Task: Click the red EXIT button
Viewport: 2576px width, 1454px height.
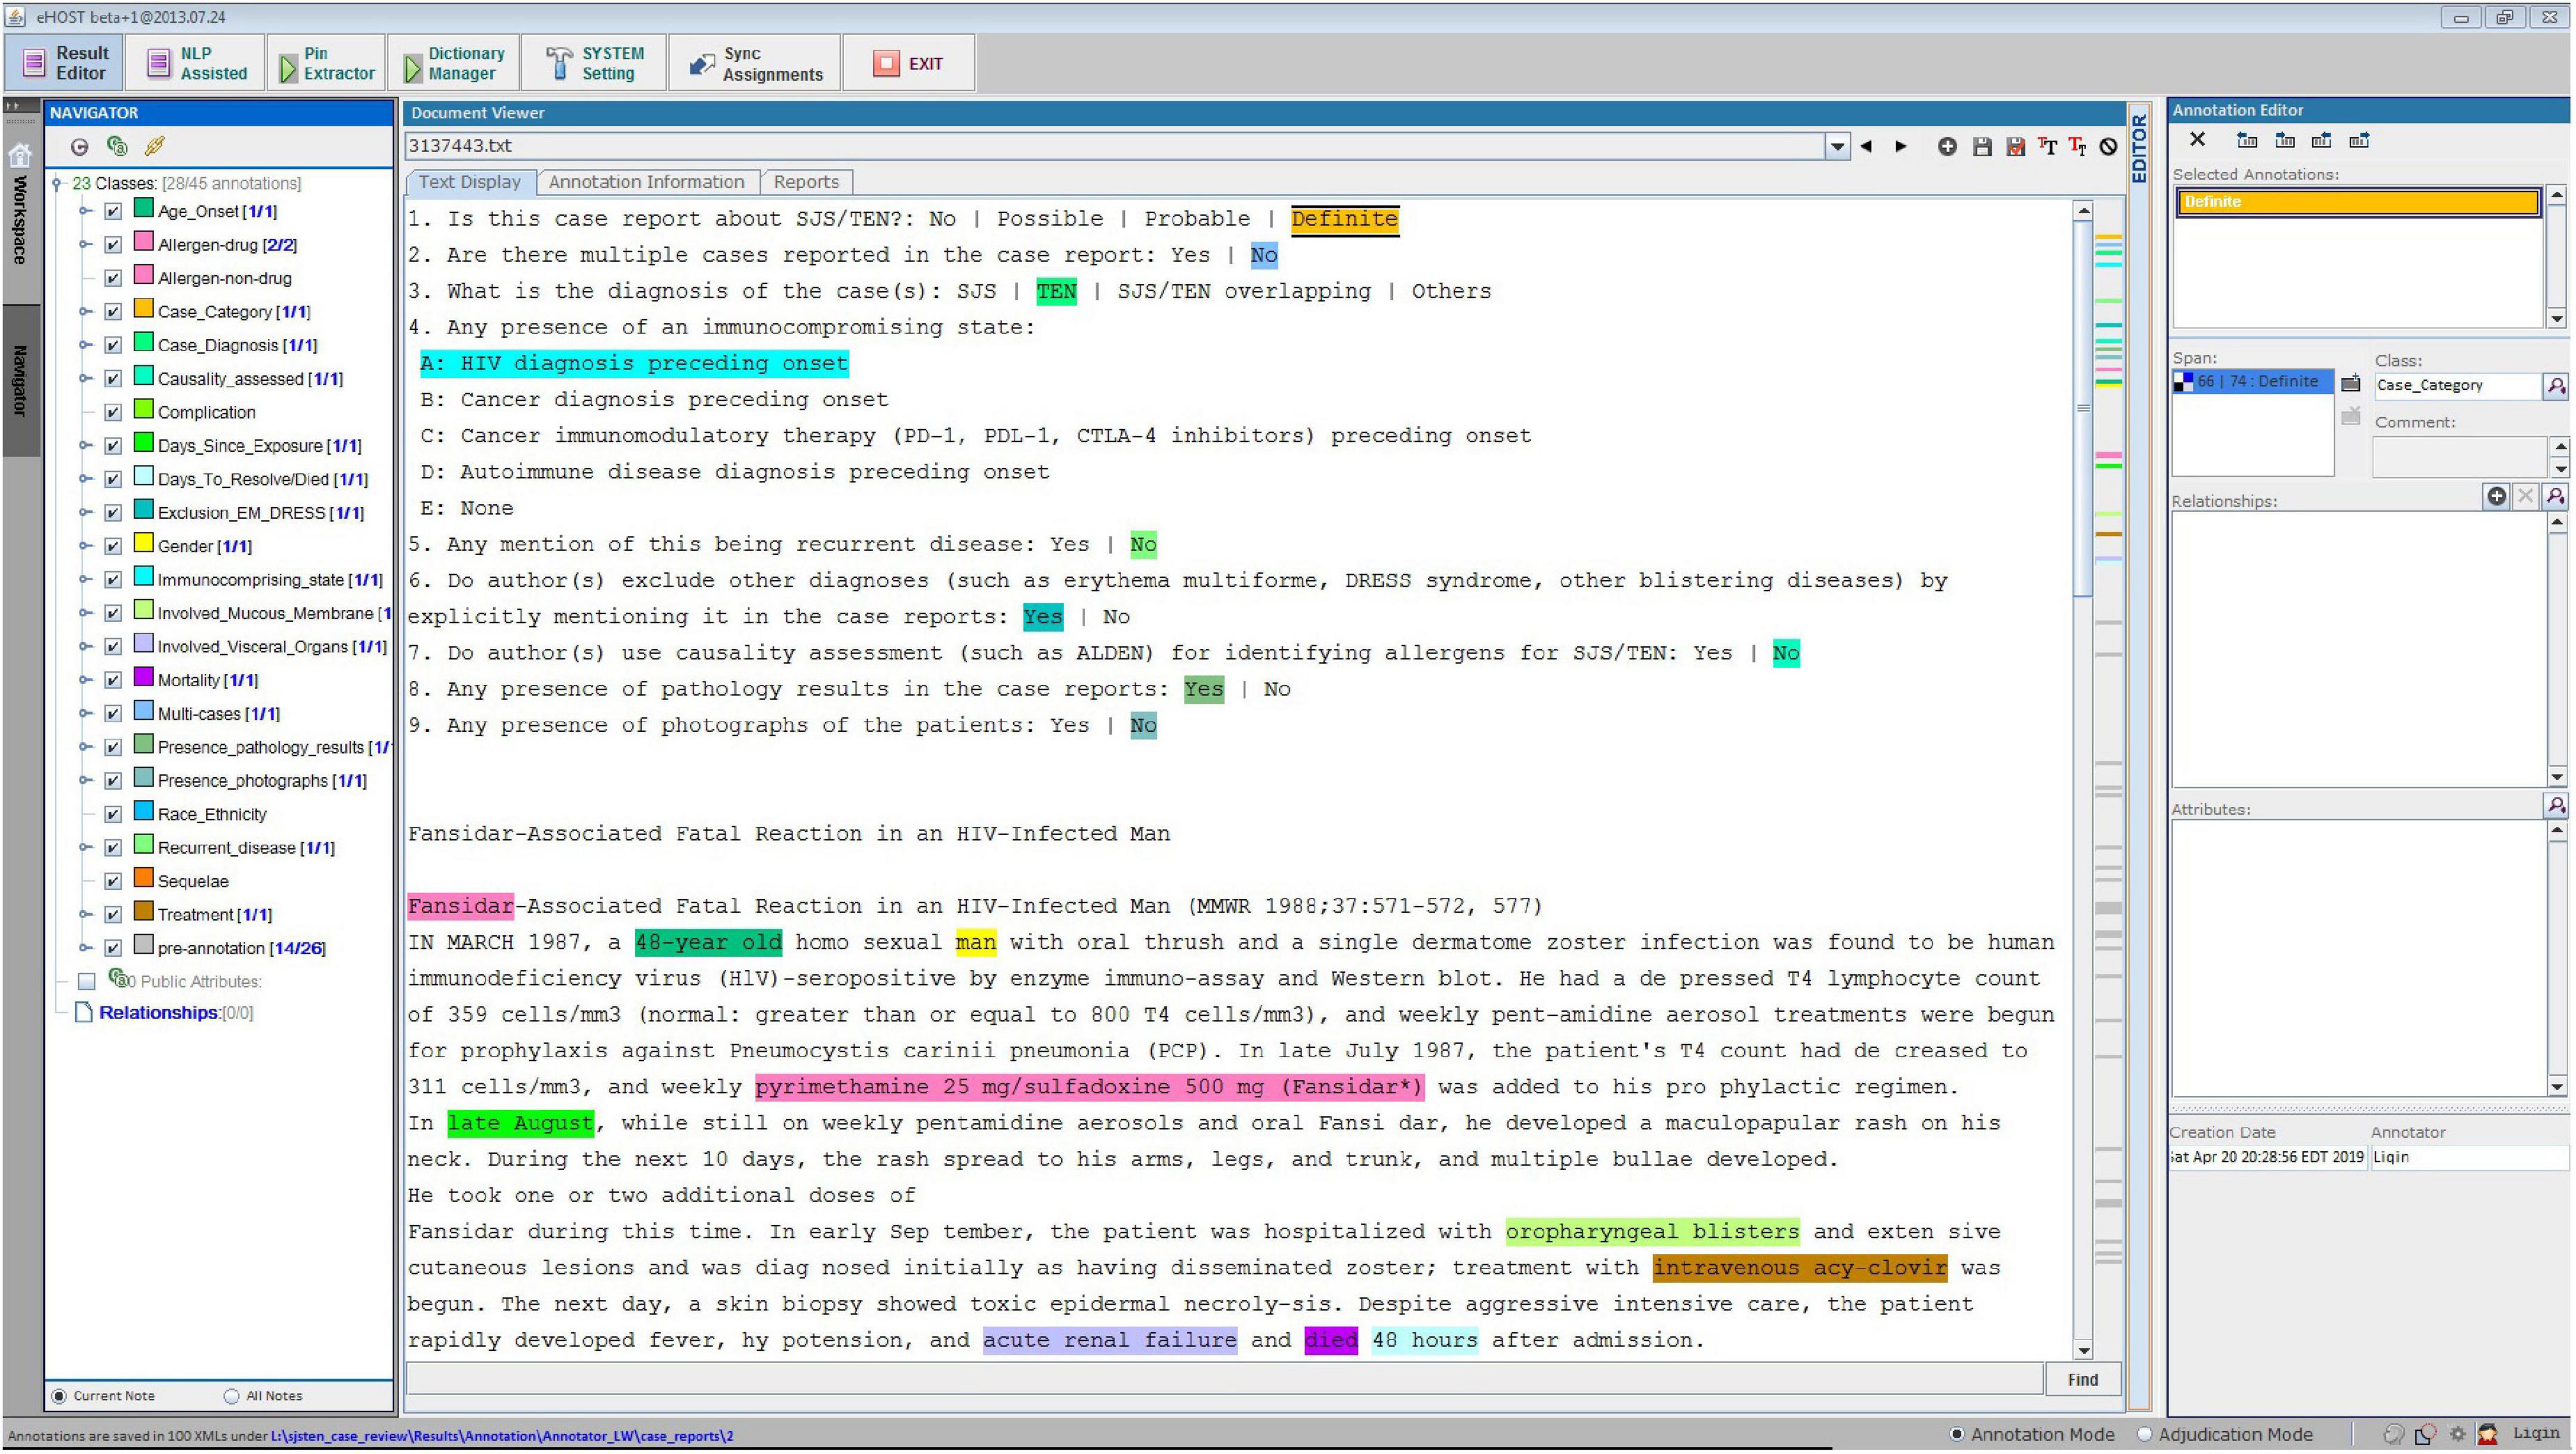Action: click(908, 63)
